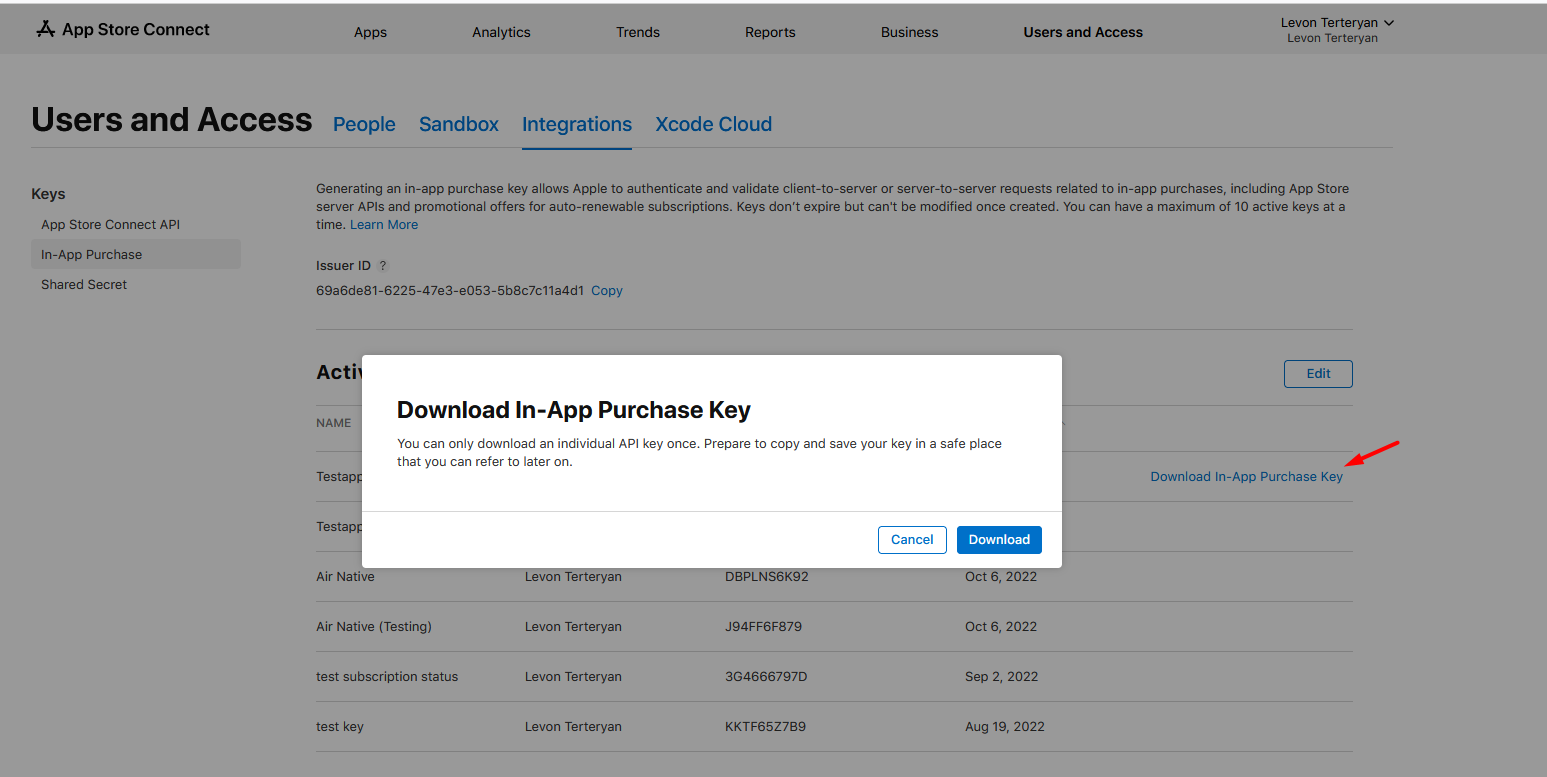The height and width of the screenshot is (777, 1547).
Task: Open the Levon Terteryan account dropdown
Action: [x=1337, y=23]
